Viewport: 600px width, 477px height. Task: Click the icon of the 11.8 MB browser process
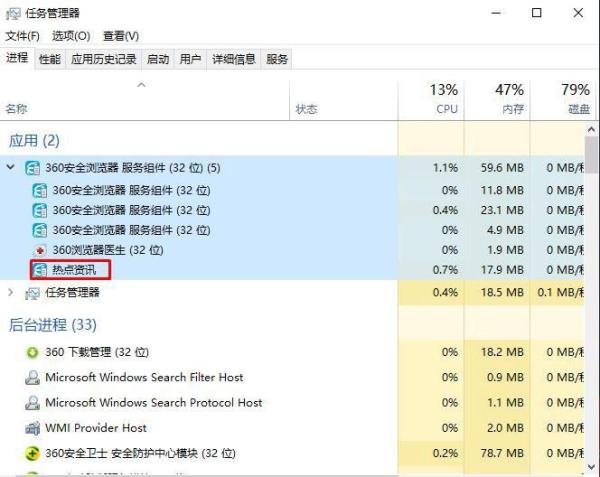pos(40,190)
